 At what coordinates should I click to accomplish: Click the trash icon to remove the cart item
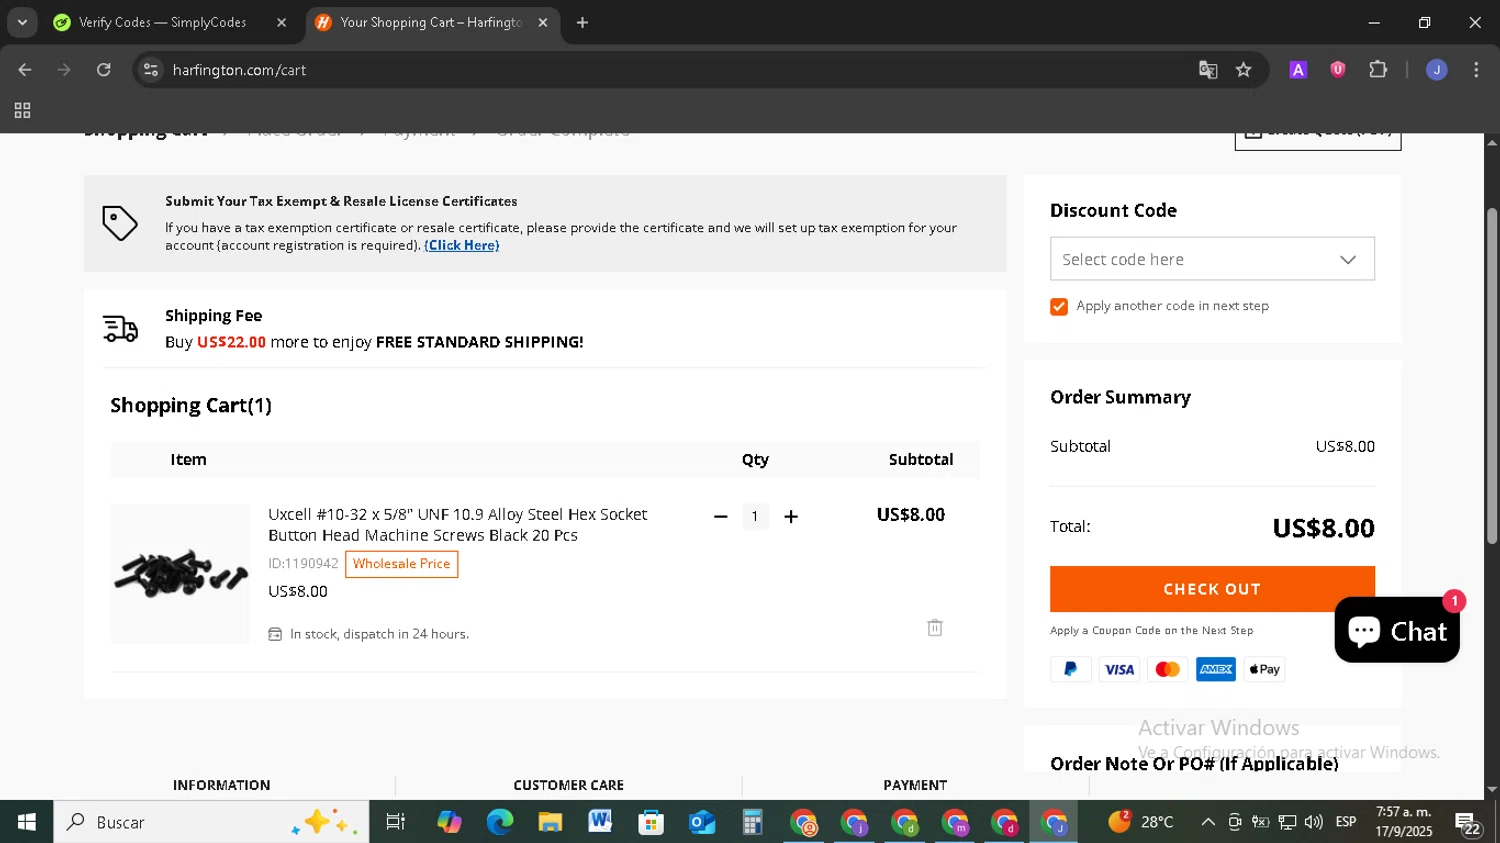coord(935,628)
